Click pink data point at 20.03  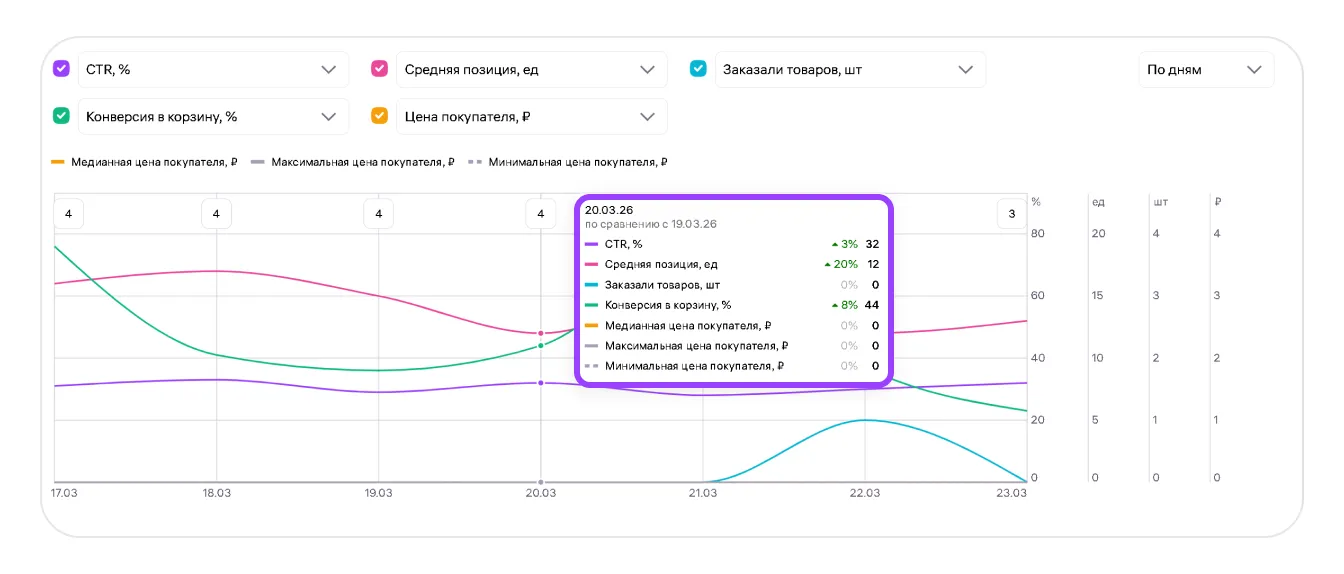(541, 333)
